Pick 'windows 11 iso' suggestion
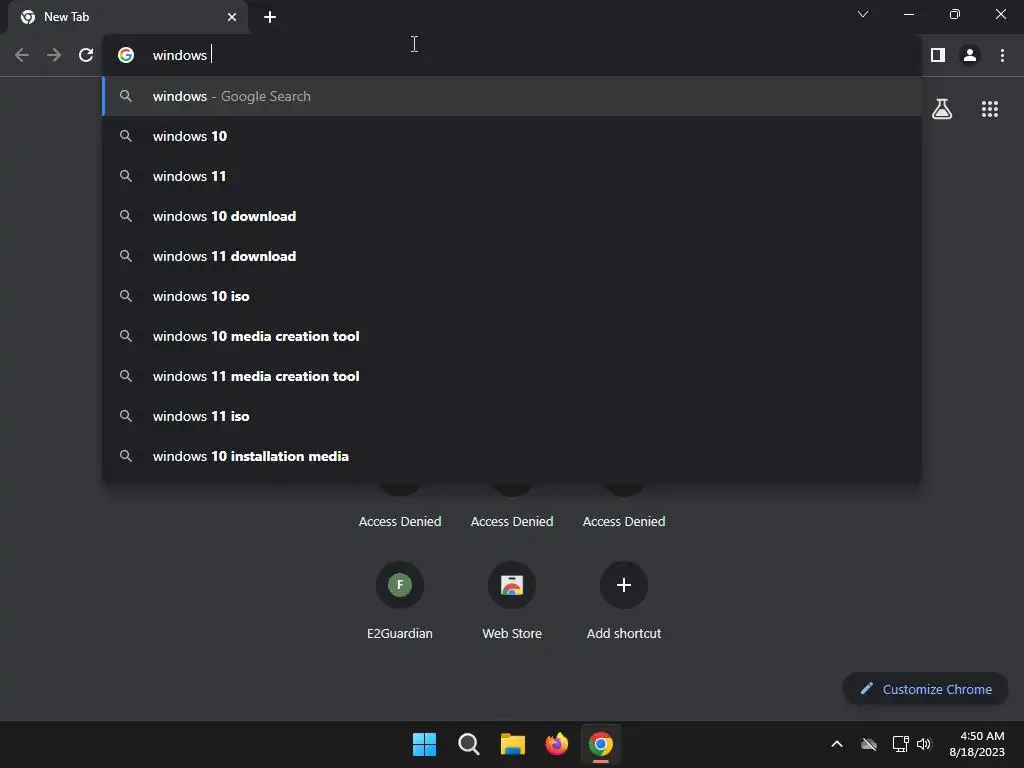 (x=511, y=416)
